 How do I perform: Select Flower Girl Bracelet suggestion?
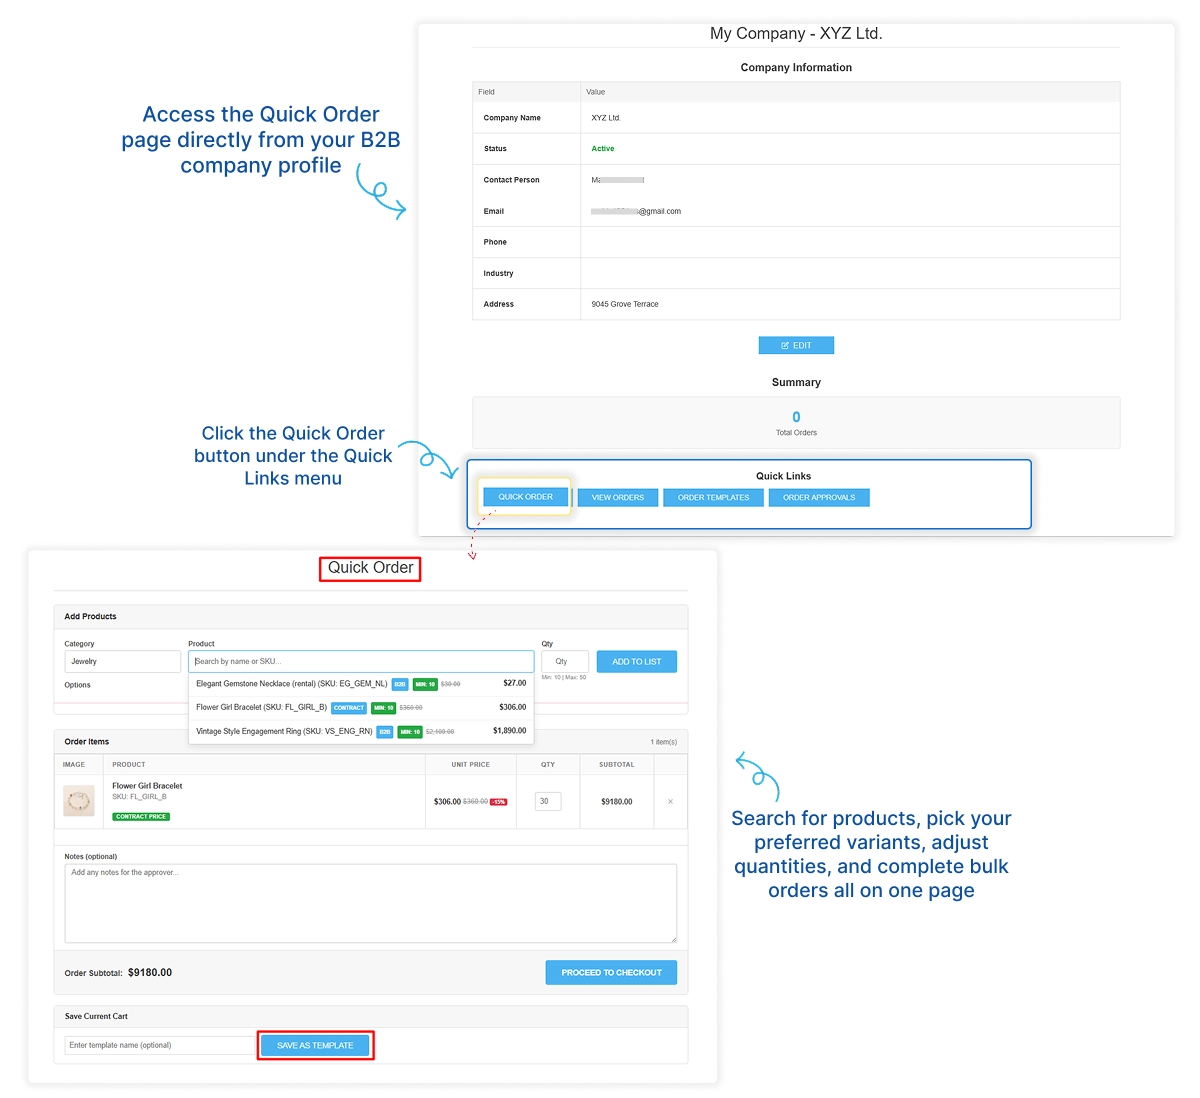click(x=361, y=707)
